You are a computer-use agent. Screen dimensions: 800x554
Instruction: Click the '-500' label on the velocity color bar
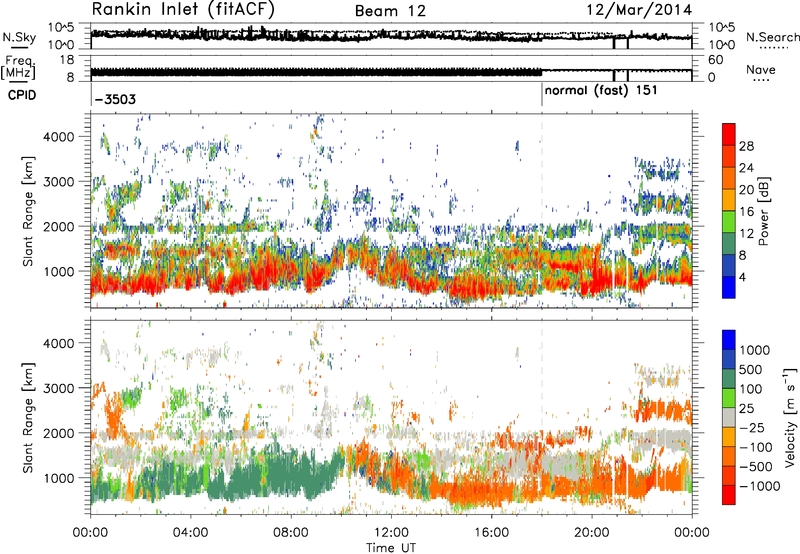tap(756, 466)
